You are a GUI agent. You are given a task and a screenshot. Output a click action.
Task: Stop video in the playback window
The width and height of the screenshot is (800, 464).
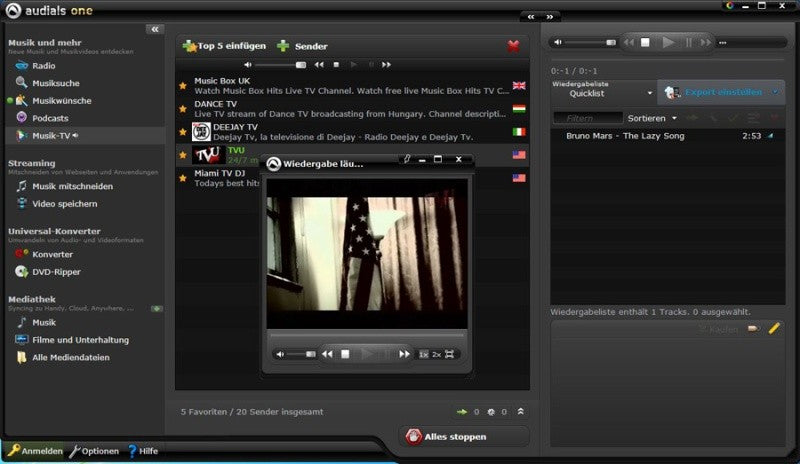click(x=345, y=354)
